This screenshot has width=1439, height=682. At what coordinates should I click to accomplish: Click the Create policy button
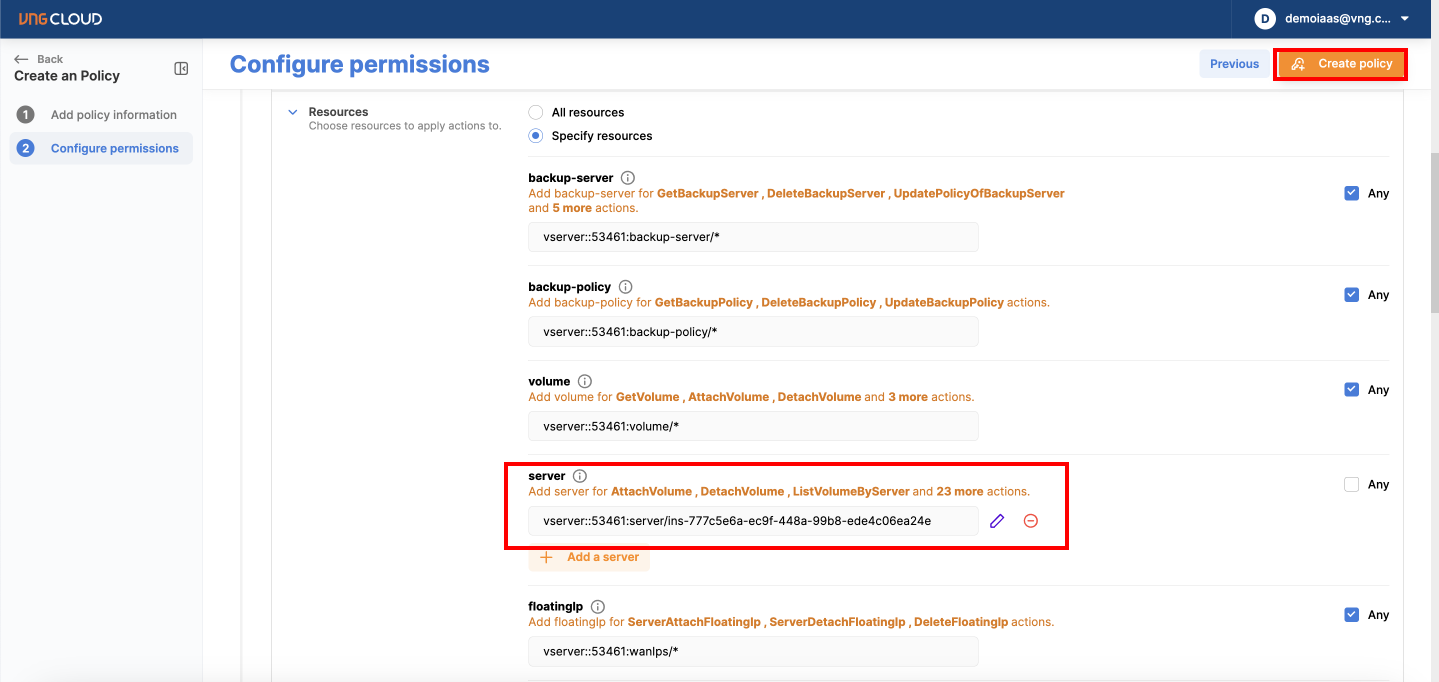pyautogui.click(x=1341, y=64)
